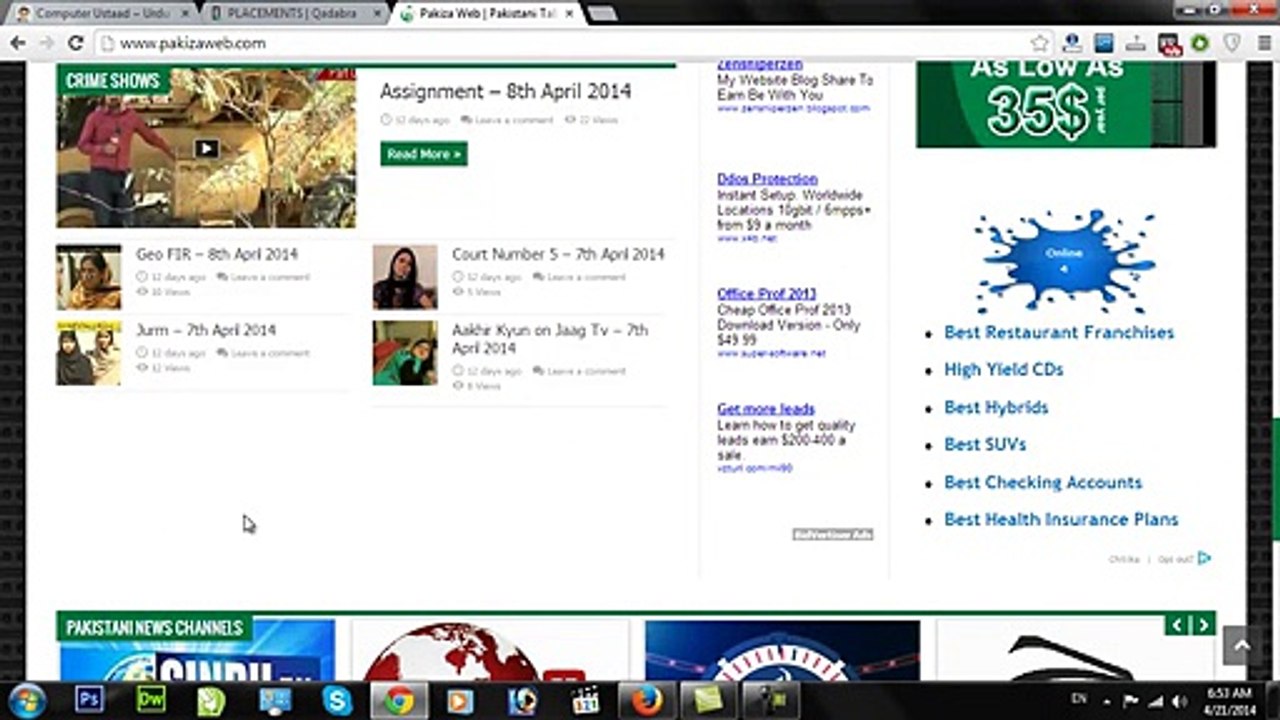Open the Best SUVs link
This screenshot has width=1280, height=720.
pos(985,444)
